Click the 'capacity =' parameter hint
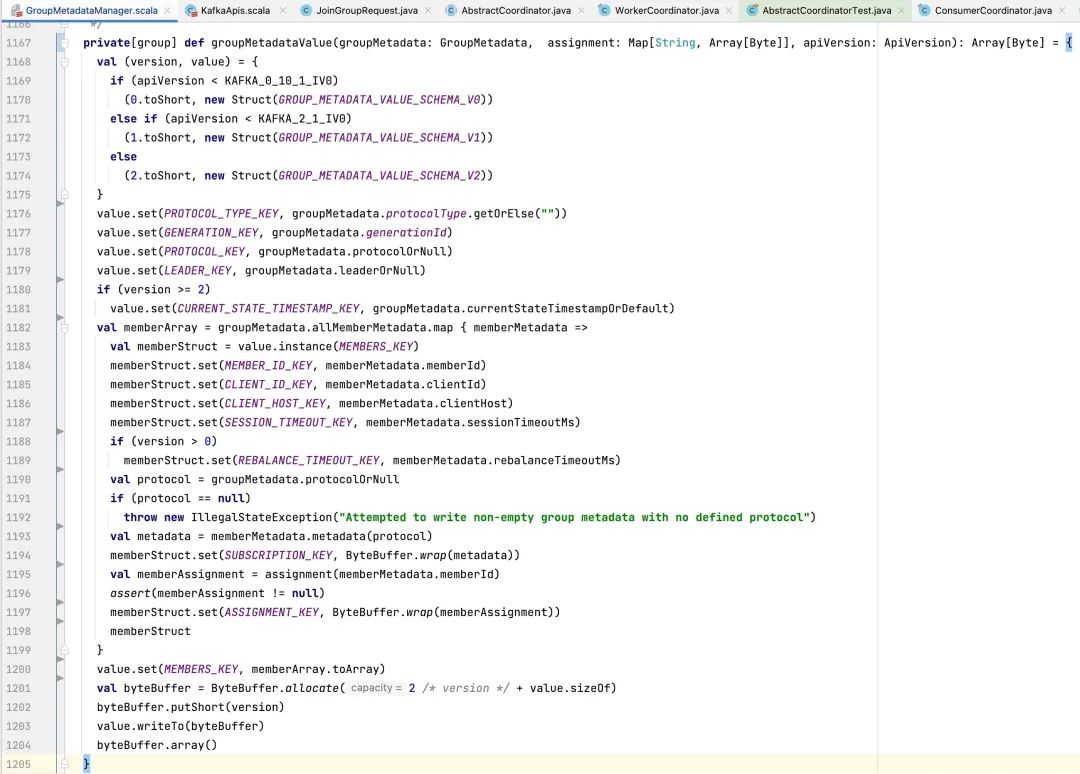 375,688
